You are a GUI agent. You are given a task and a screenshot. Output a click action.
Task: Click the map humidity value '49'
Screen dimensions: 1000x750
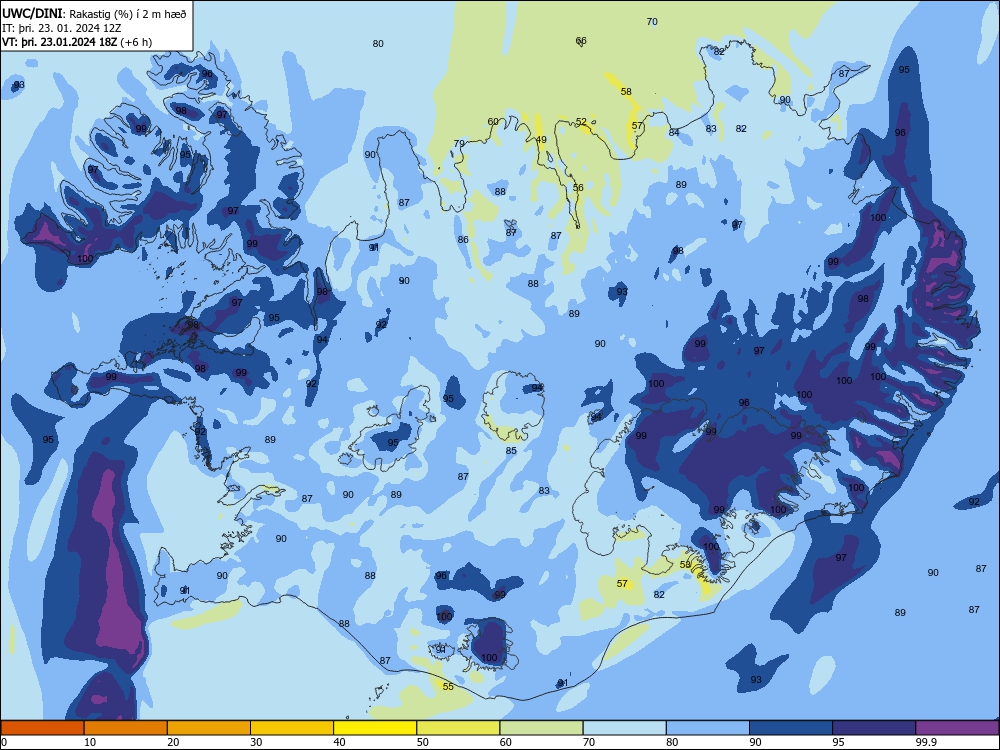(541, 140)
